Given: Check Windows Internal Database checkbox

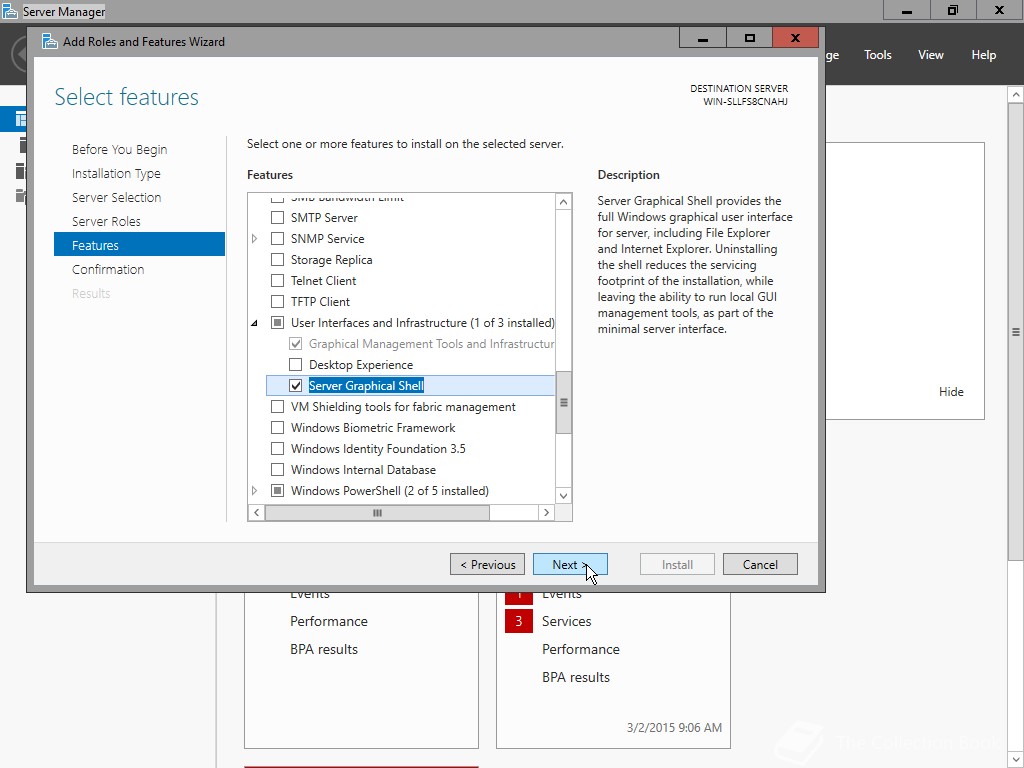Looking at the screenshot, I should click(x=278, y=469).
